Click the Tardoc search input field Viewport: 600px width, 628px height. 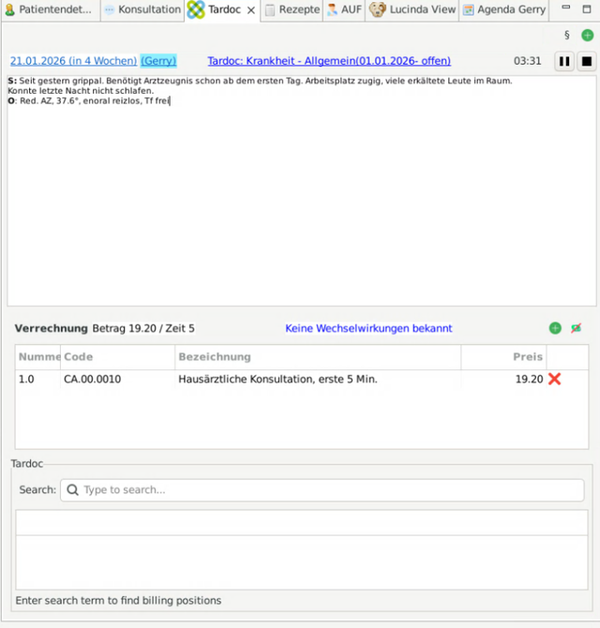pos(322,490)
